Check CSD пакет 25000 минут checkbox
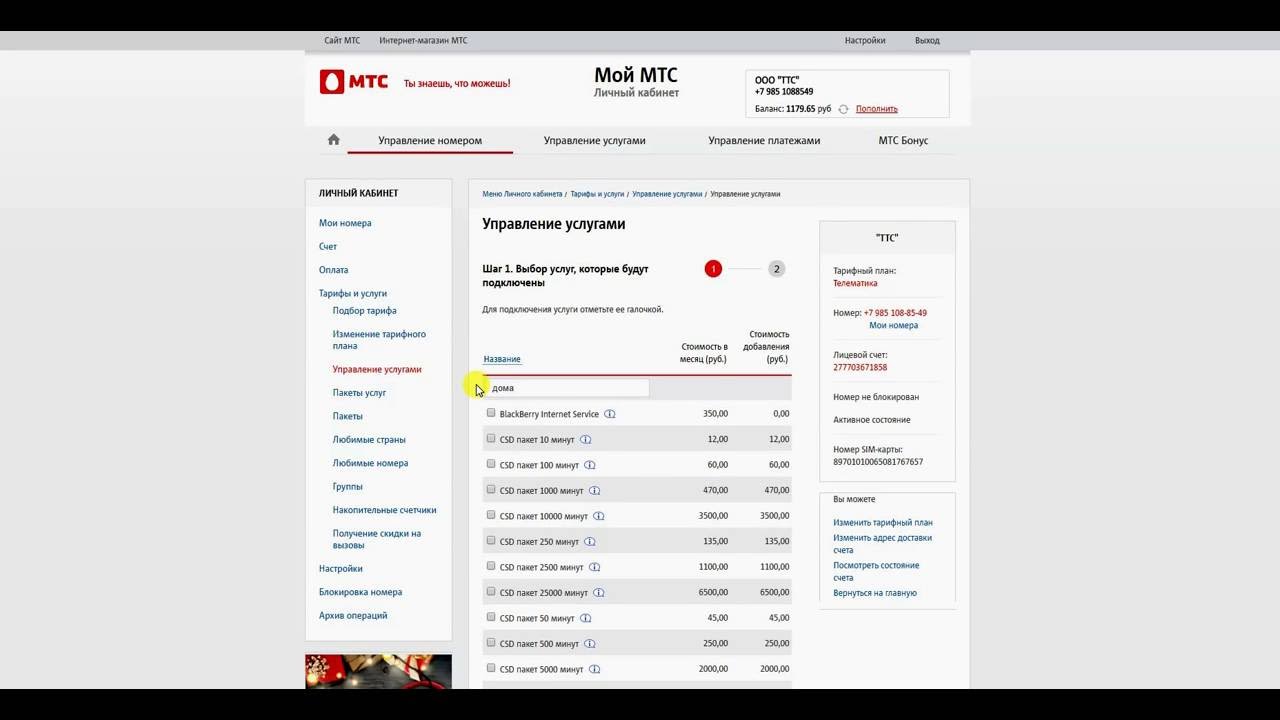 click(x=491, y=591)
